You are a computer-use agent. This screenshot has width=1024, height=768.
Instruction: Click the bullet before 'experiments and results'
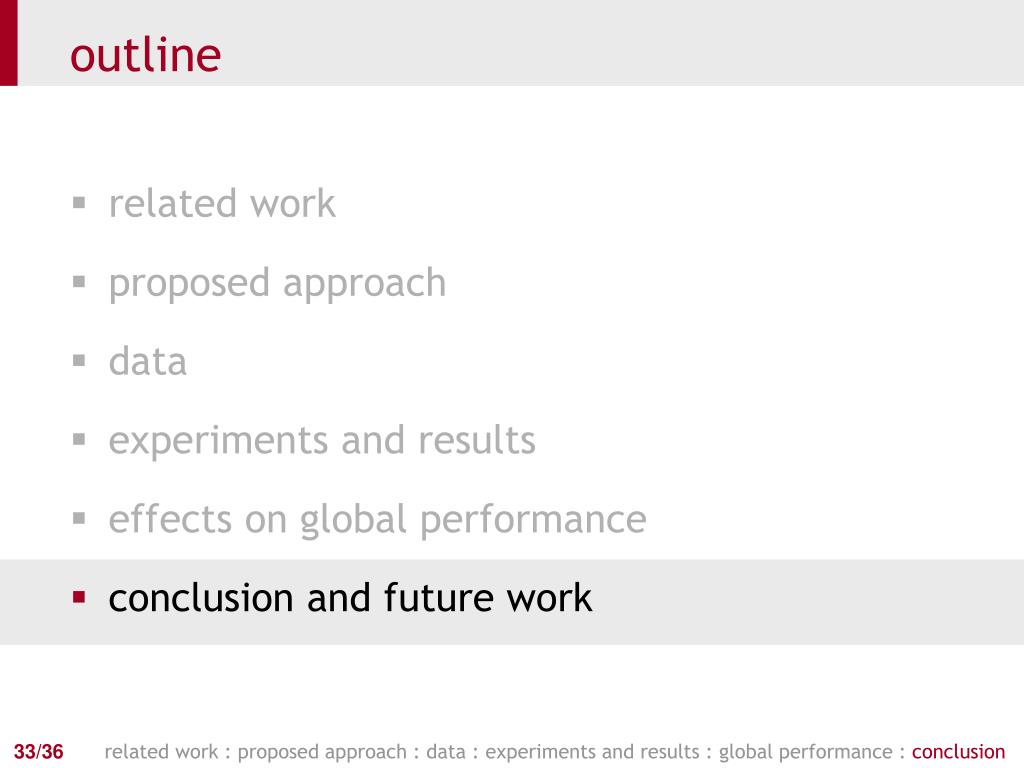click(79, 440)
